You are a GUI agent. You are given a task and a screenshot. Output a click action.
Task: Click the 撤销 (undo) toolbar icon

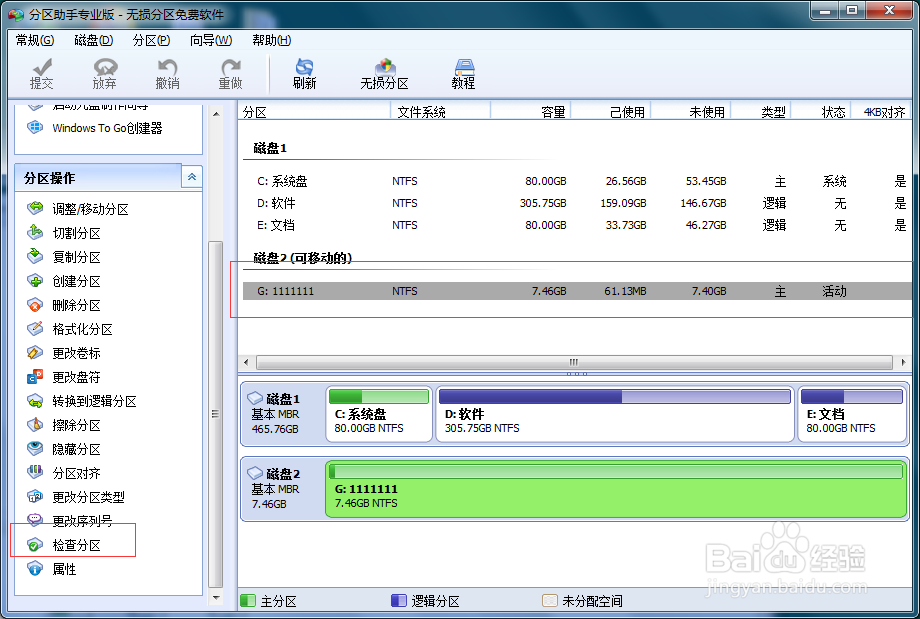coord(167,74)
